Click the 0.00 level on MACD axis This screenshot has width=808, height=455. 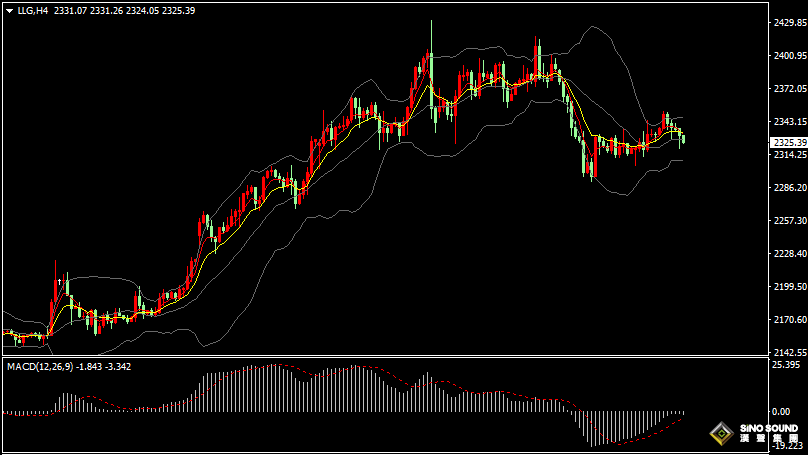(781, 412)
